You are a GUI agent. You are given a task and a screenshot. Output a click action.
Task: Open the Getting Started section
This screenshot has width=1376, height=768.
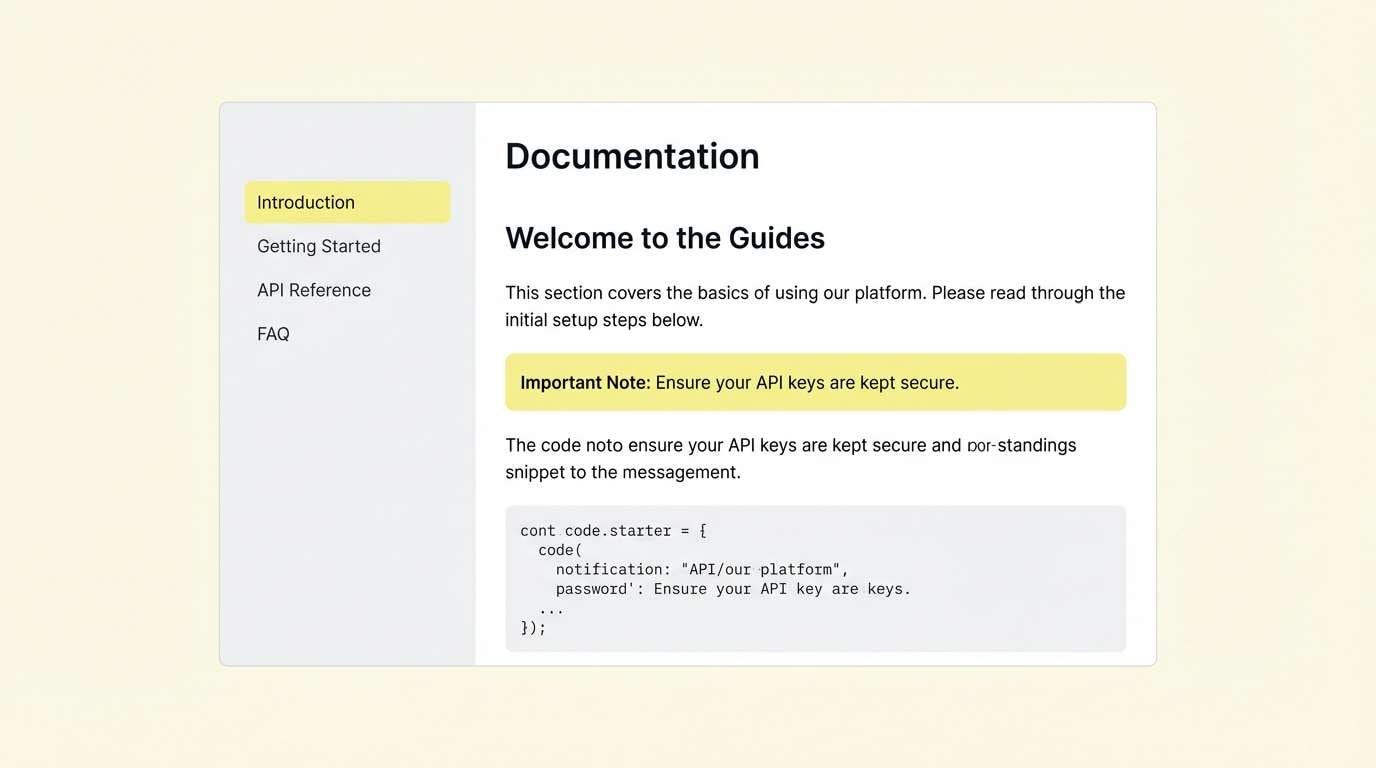click(318, 246)
